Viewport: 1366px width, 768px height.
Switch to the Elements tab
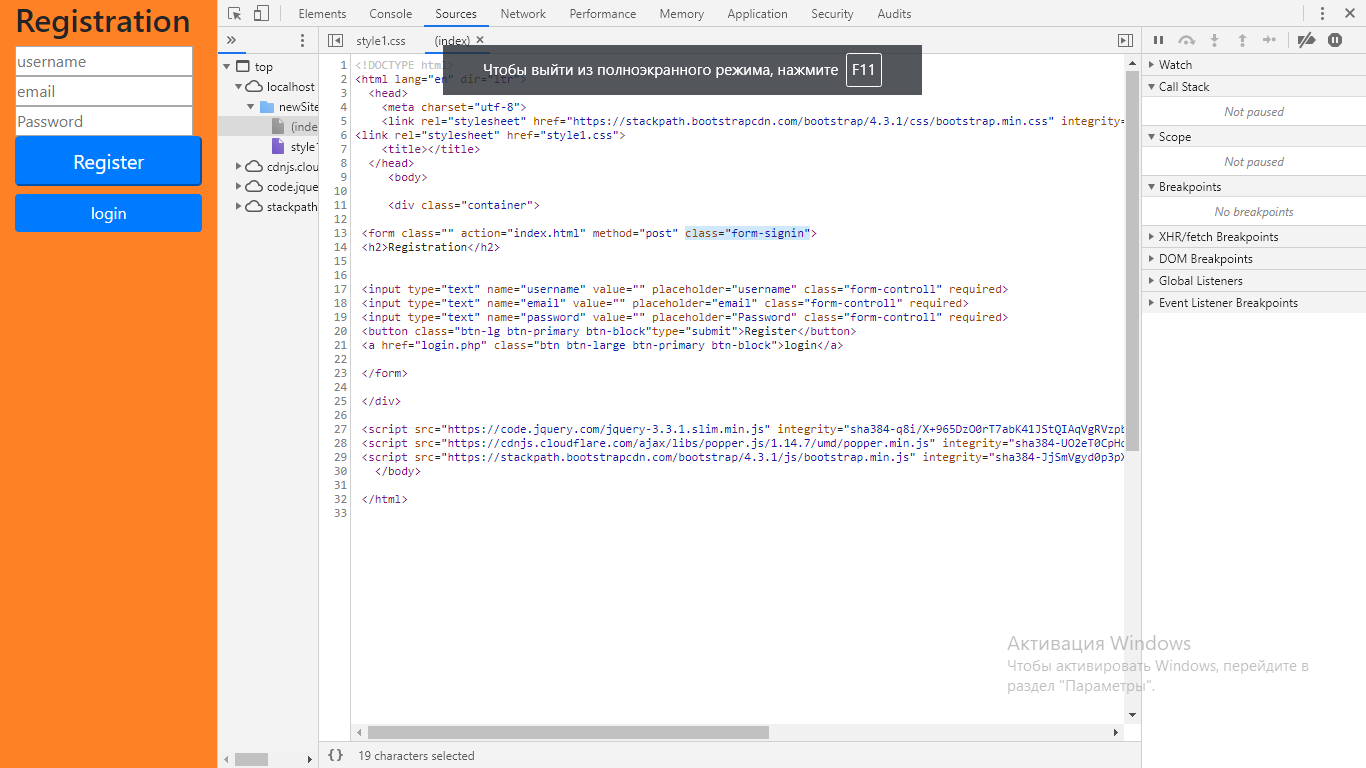tap(322, 14)
